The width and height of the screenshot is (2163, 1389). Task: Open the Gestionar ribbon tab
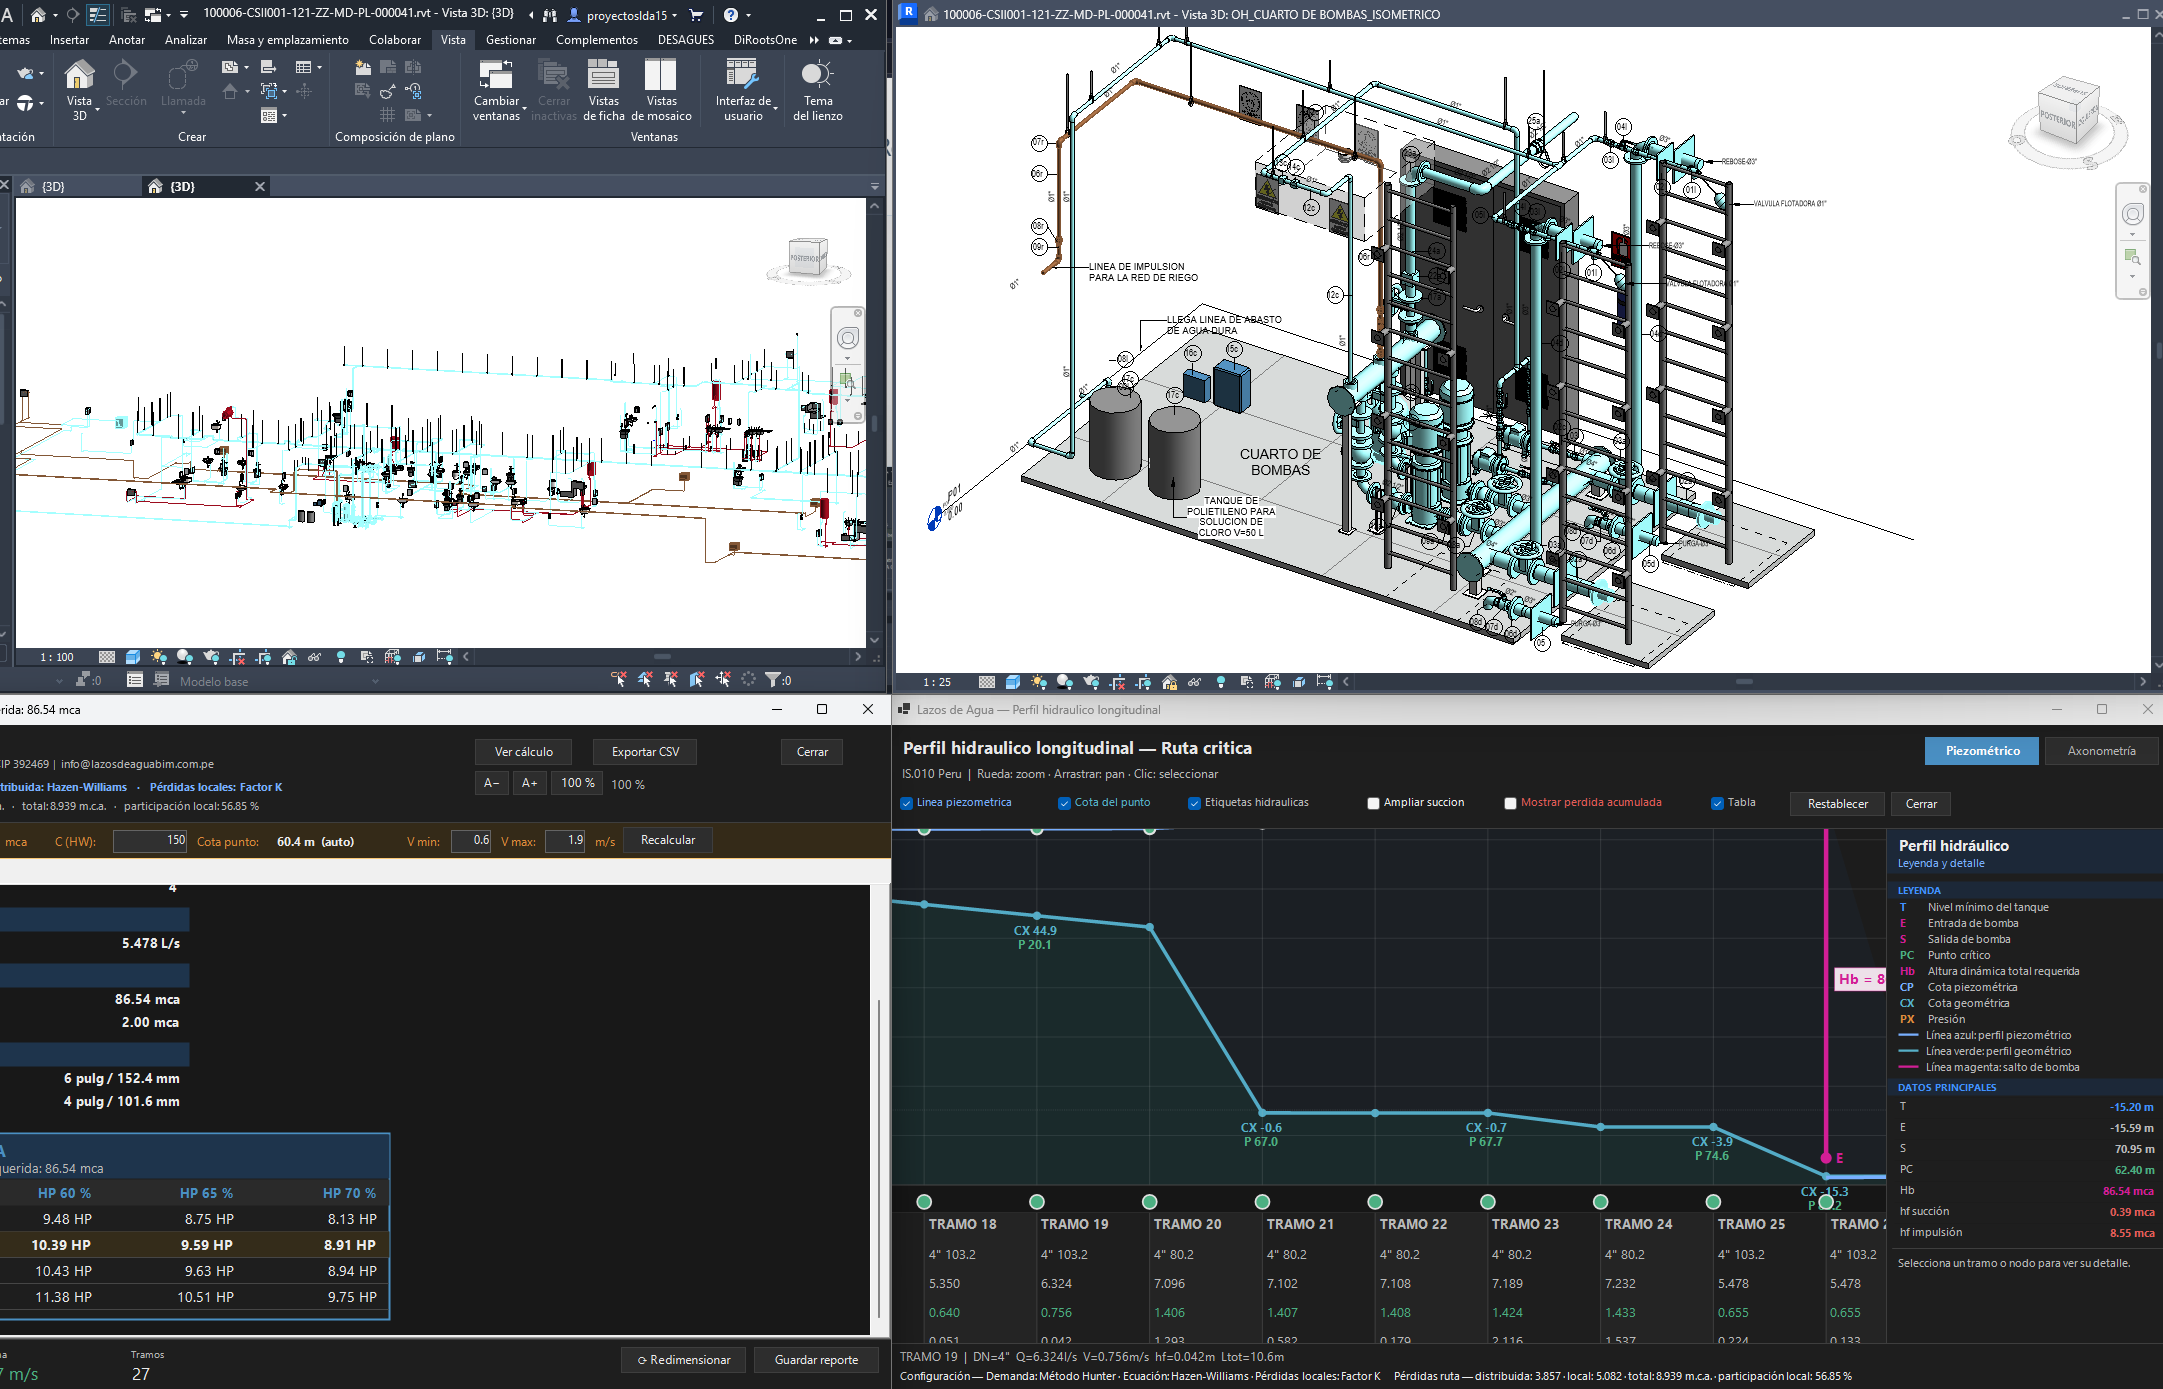coord(511,40)
